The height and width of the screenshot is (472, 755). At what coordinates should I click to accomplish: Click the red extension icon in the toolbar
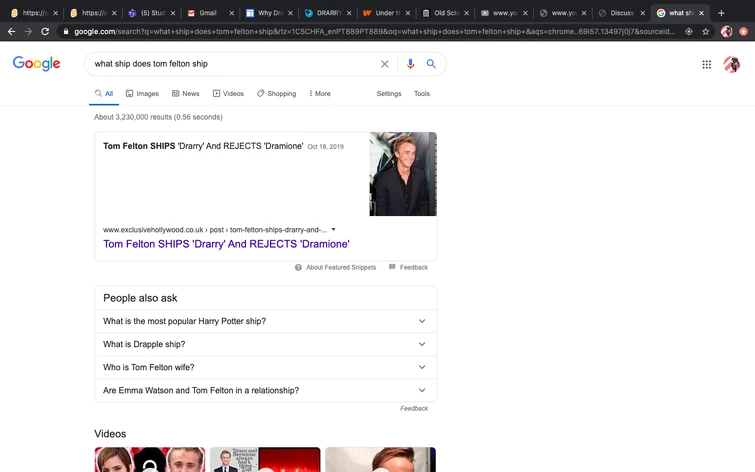743,32
